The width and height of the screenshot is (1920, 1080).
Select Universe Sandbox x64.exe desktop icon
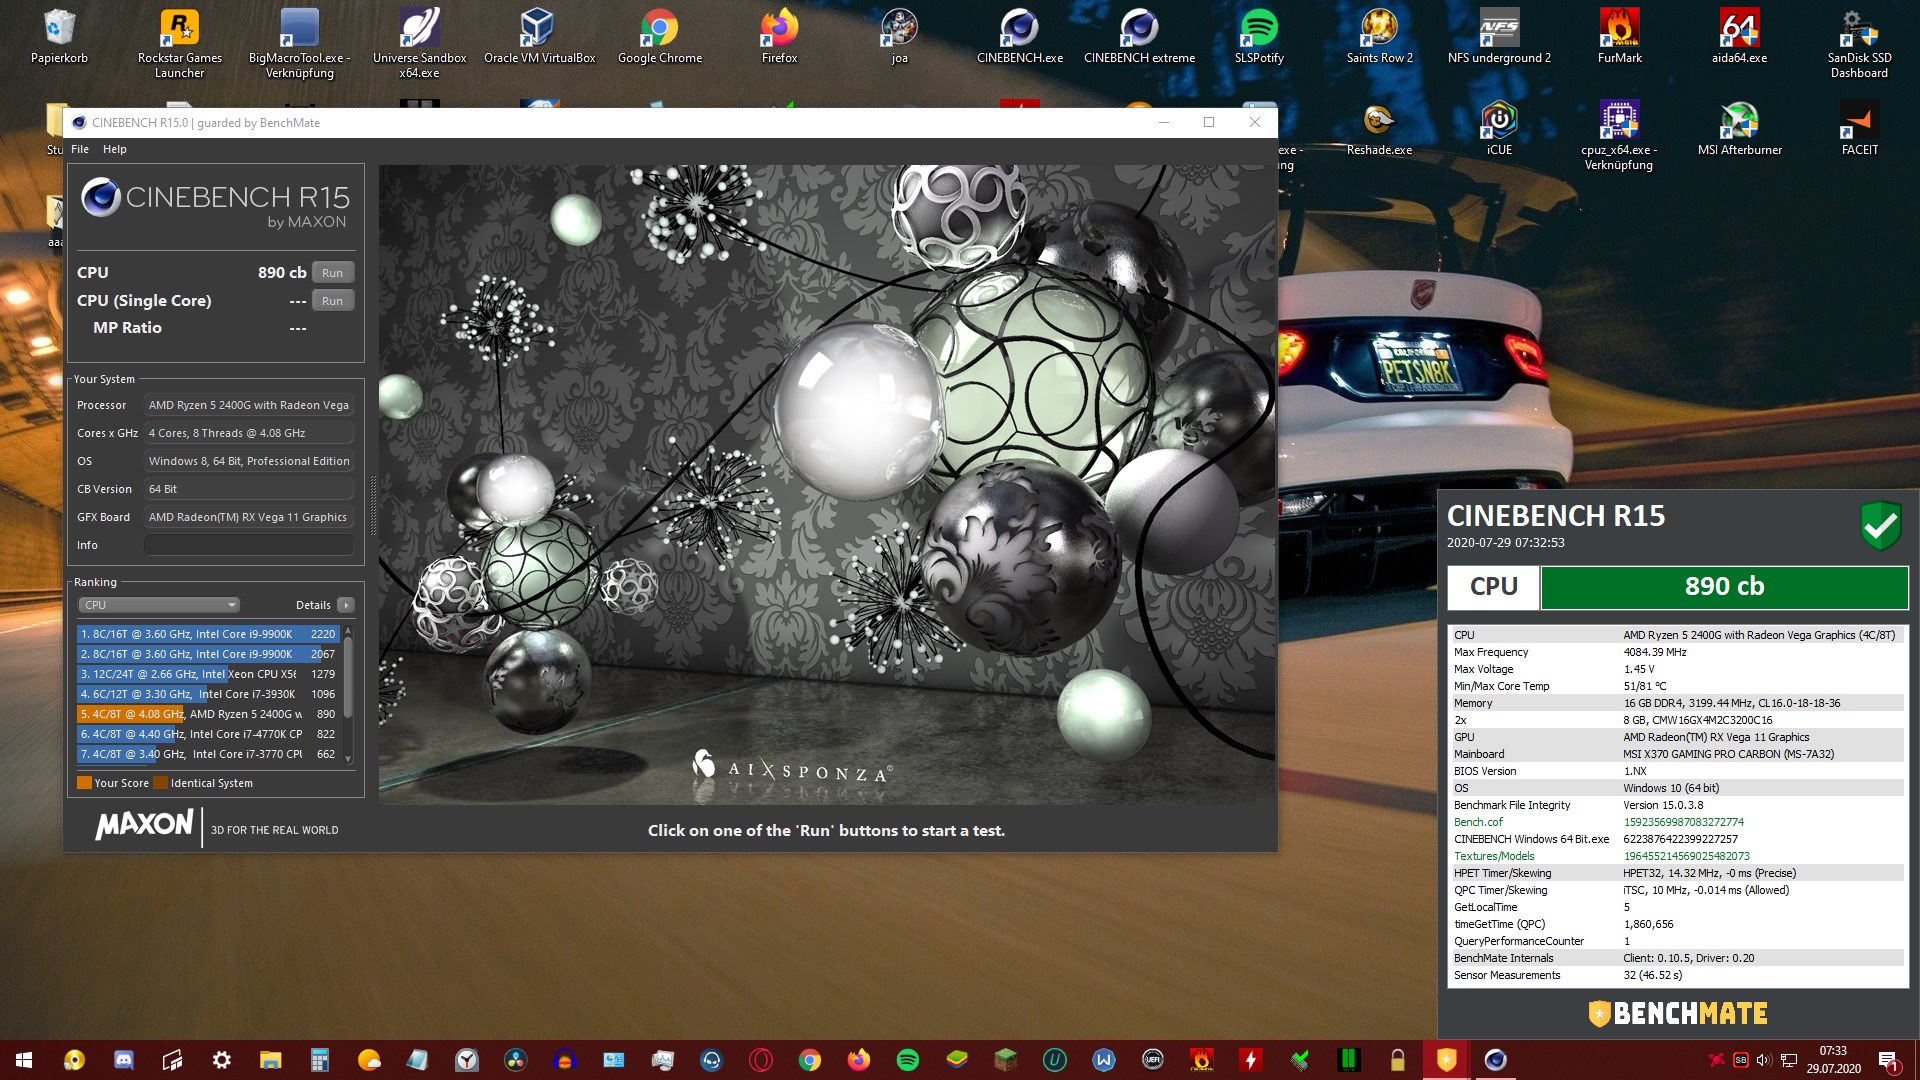click(419, 44)
